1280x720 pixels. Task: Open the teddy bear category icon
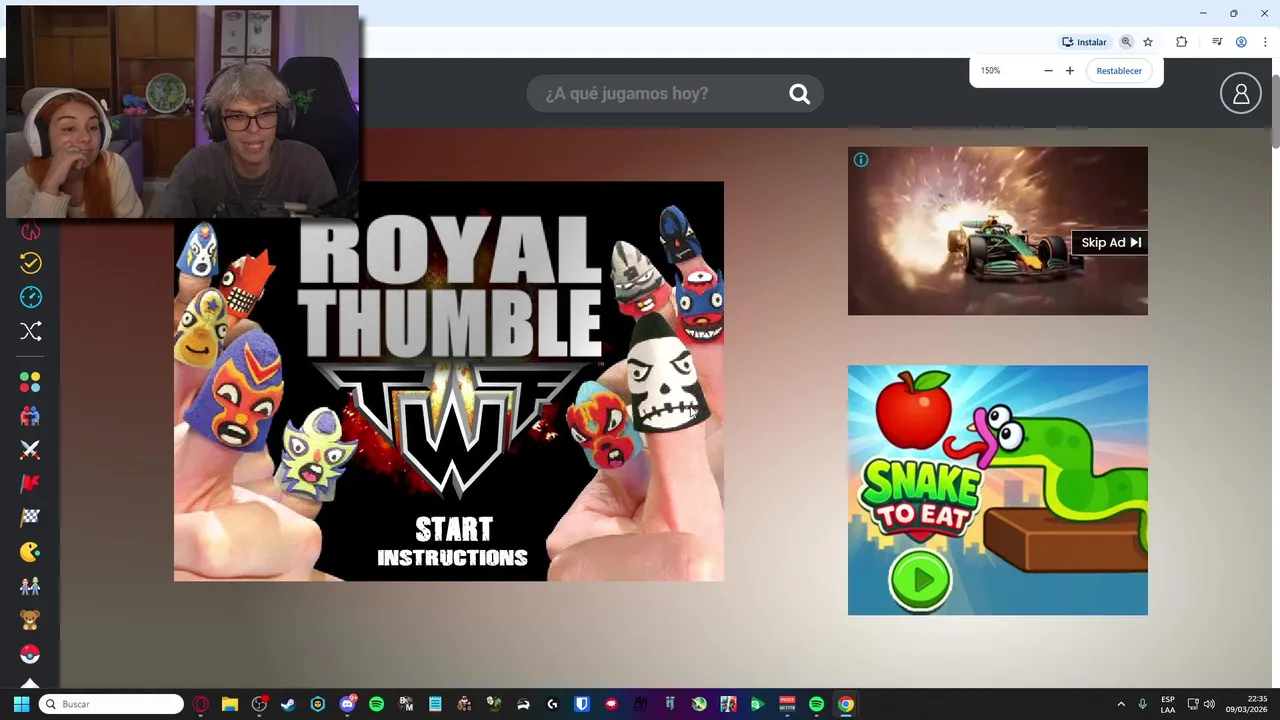tap(30, 620)
